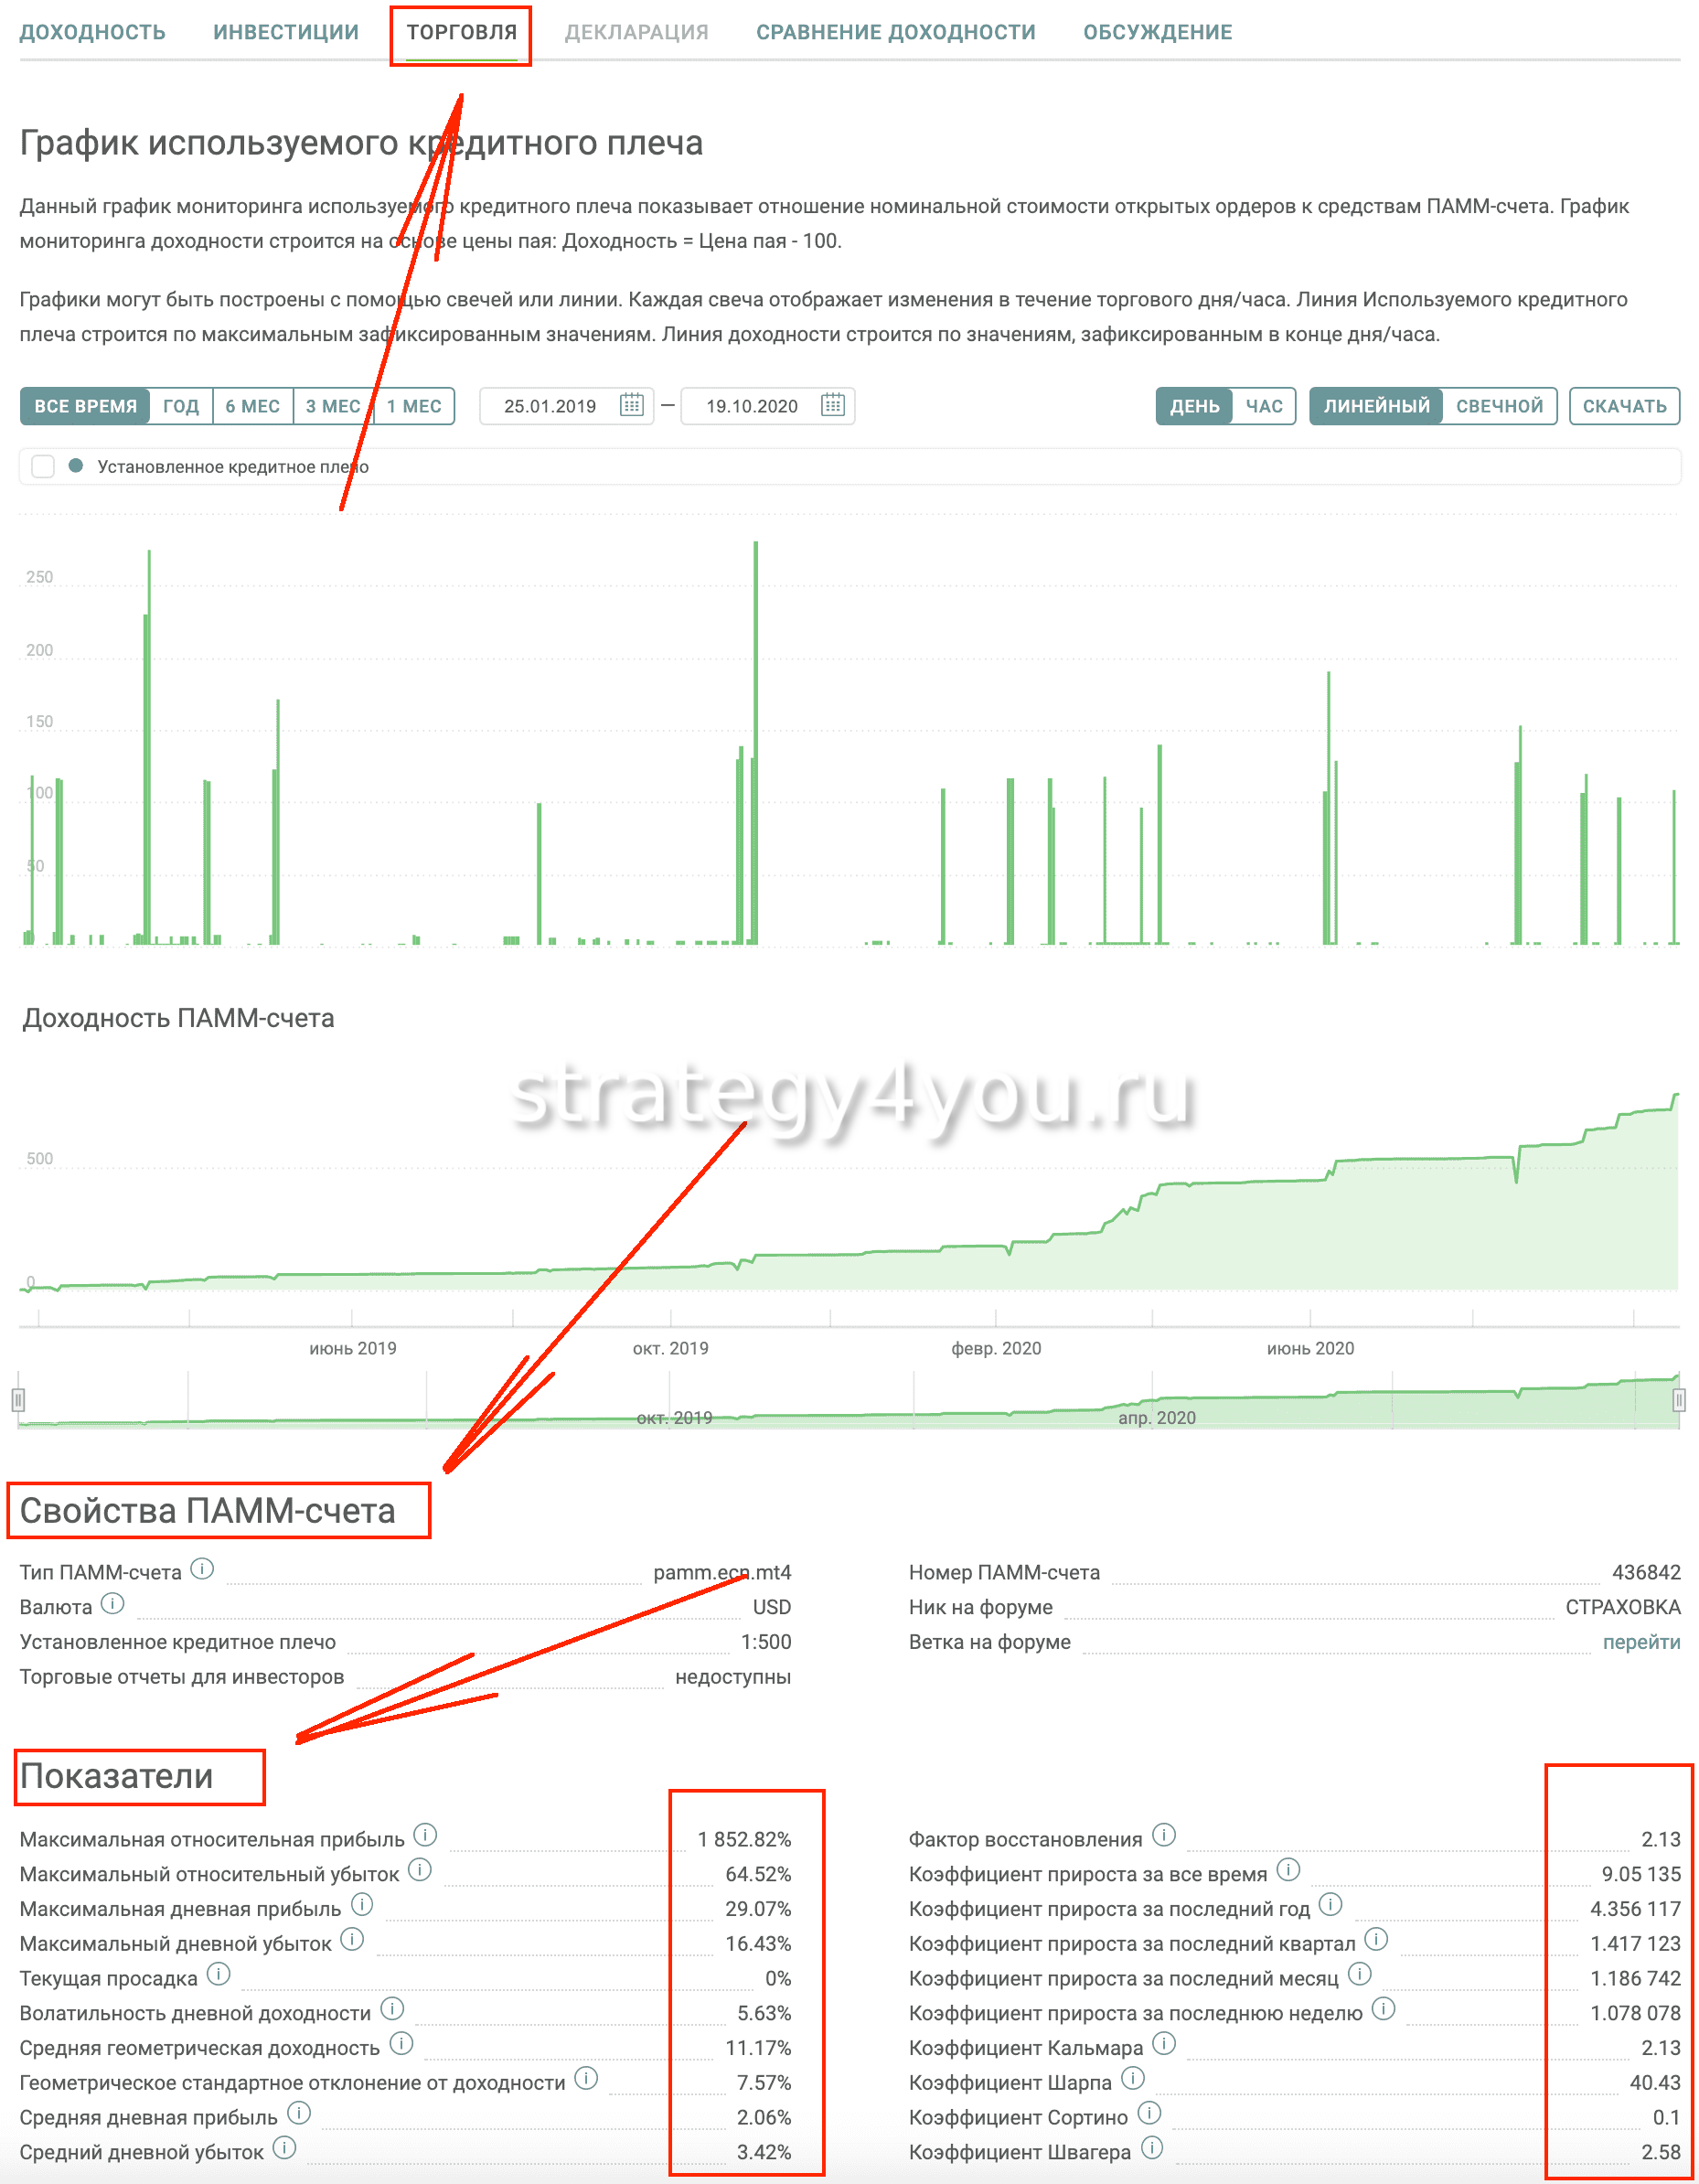Open start date calendar picker icon

(x=631, y=405)
